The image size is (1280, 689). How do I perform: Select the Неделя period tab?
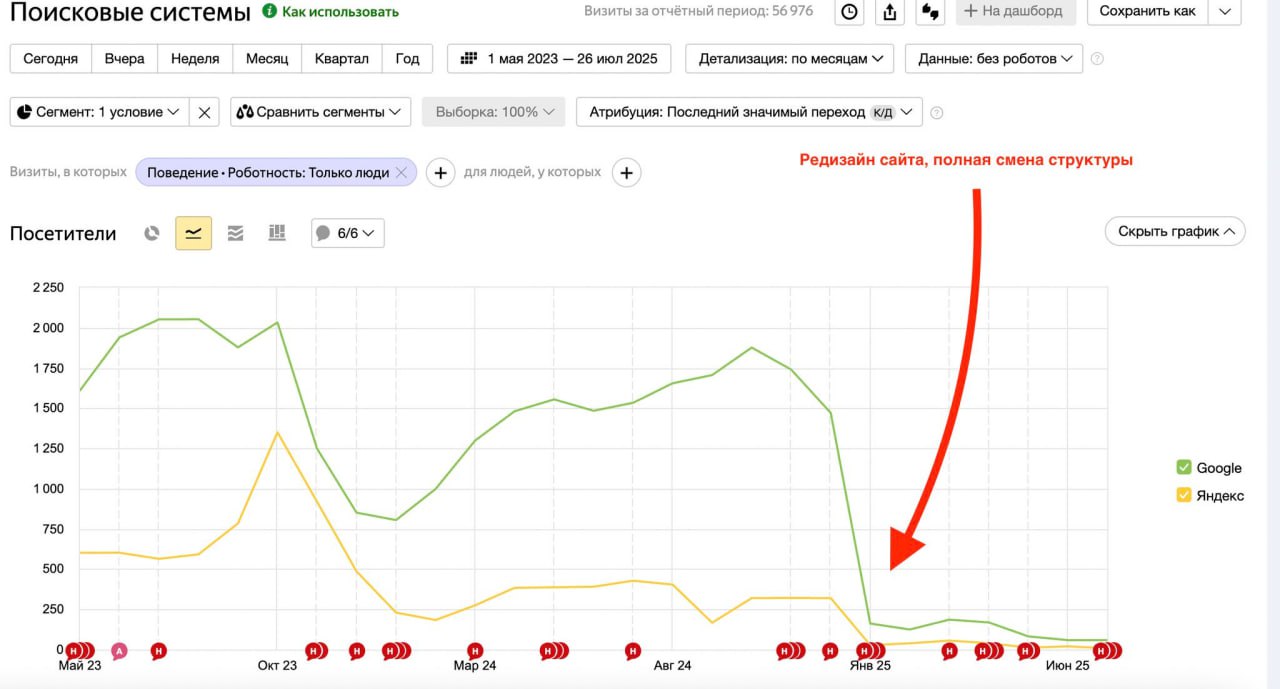(195, 58)
